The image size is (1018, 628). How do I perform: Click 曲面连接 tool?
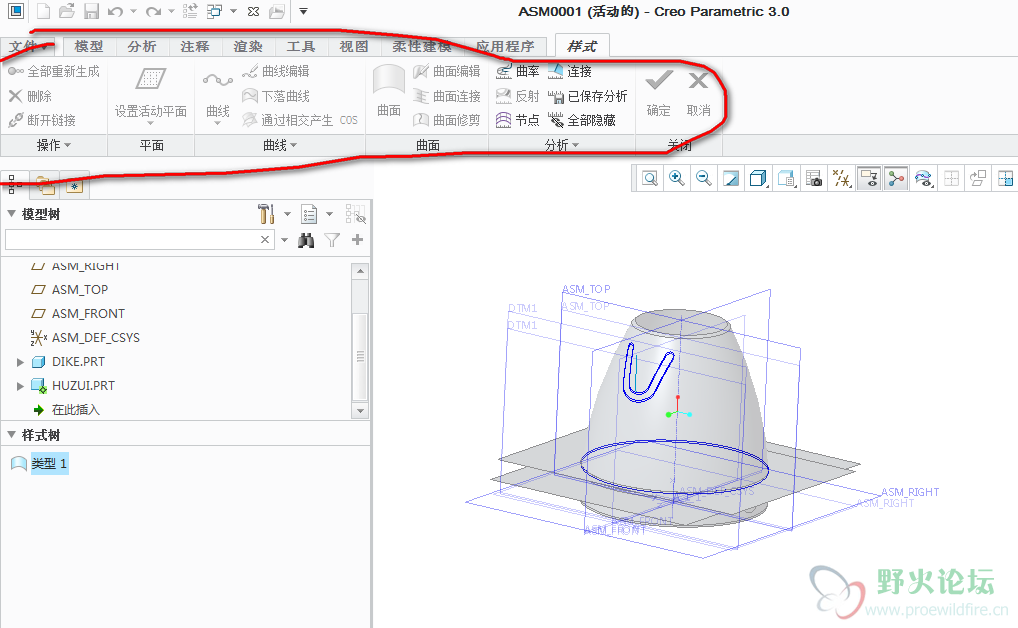447,96
